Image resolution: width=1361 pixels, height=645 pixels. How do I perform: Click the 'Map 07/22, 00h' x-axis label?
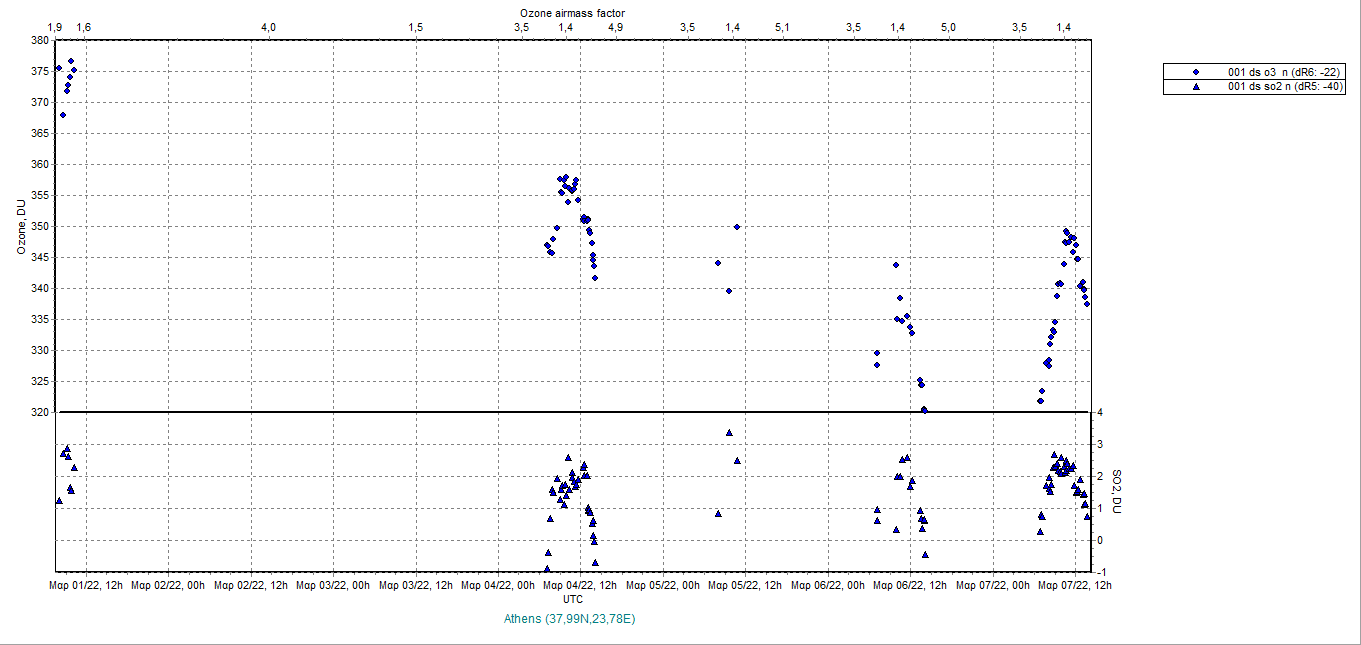coord(992,586)
